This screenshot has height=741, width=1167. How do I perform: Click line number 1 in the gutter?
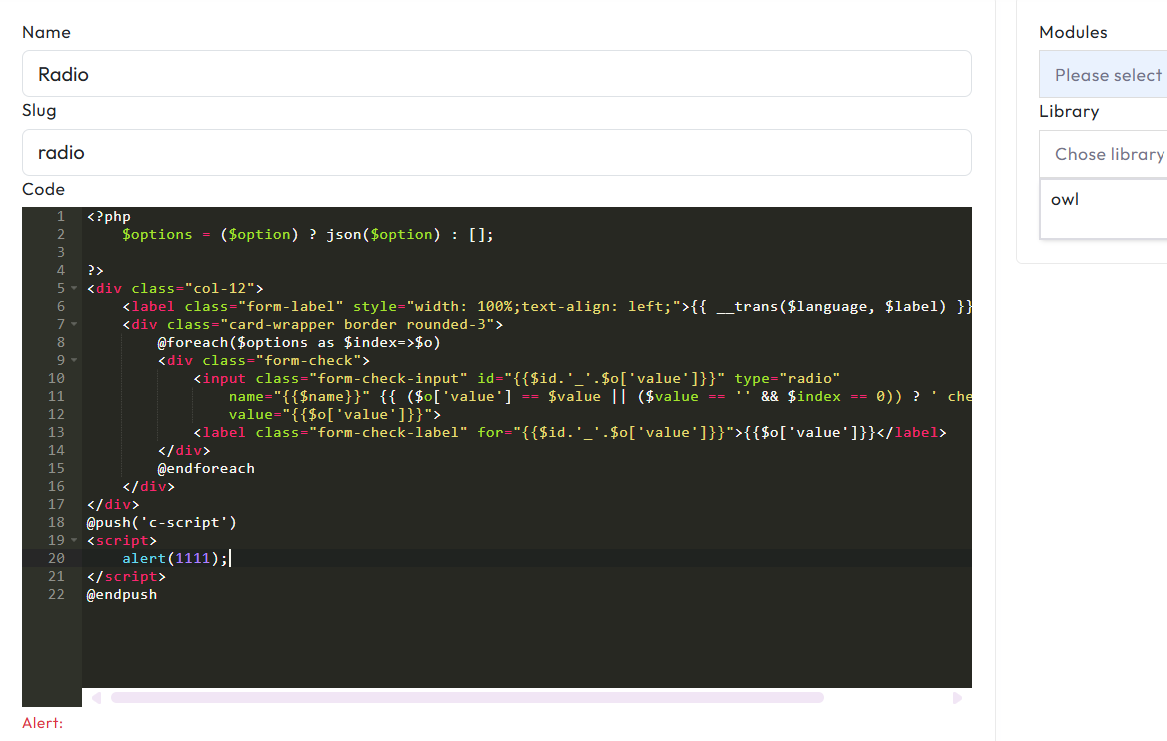pos(60,217)
